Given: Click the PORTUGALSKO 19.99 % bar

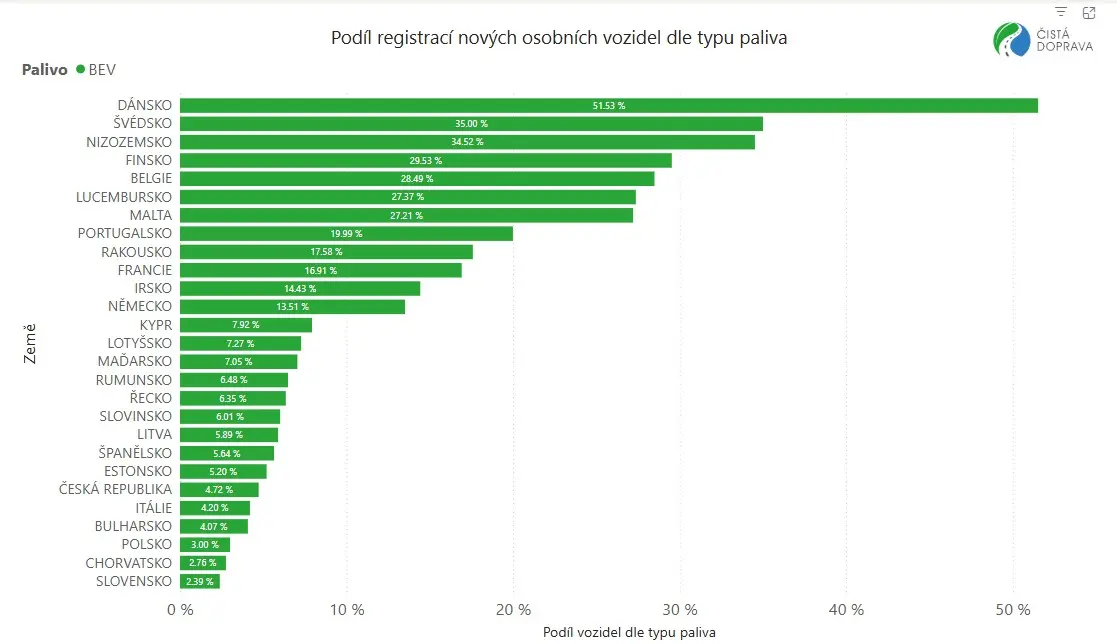Looking at the screenshot, I should (346, 234).
